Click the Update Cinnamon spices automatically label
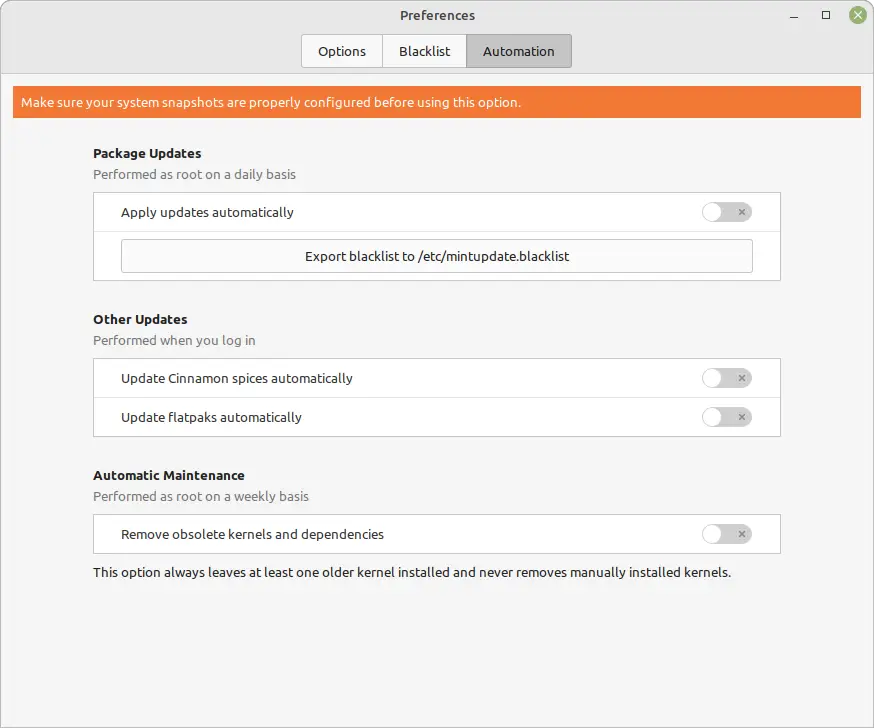The width and height of the screenshot is (874, 728). (x=236, y=378)
